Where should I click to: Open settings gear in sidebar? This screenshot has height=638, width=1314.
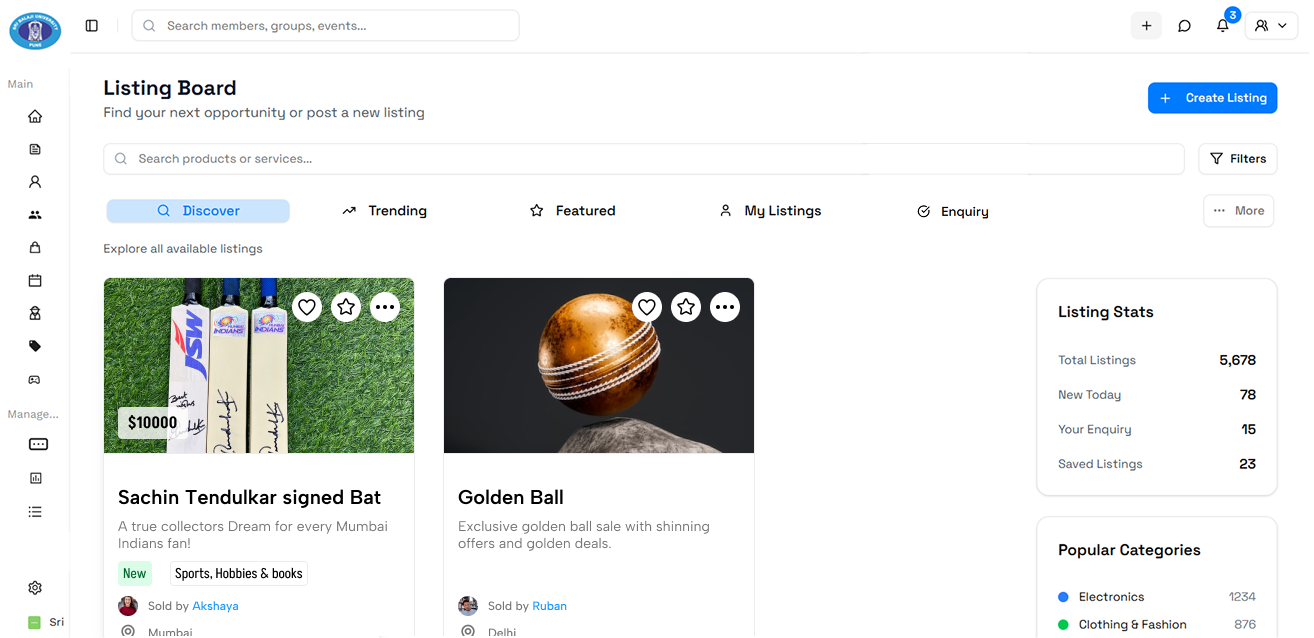(35, 588)
